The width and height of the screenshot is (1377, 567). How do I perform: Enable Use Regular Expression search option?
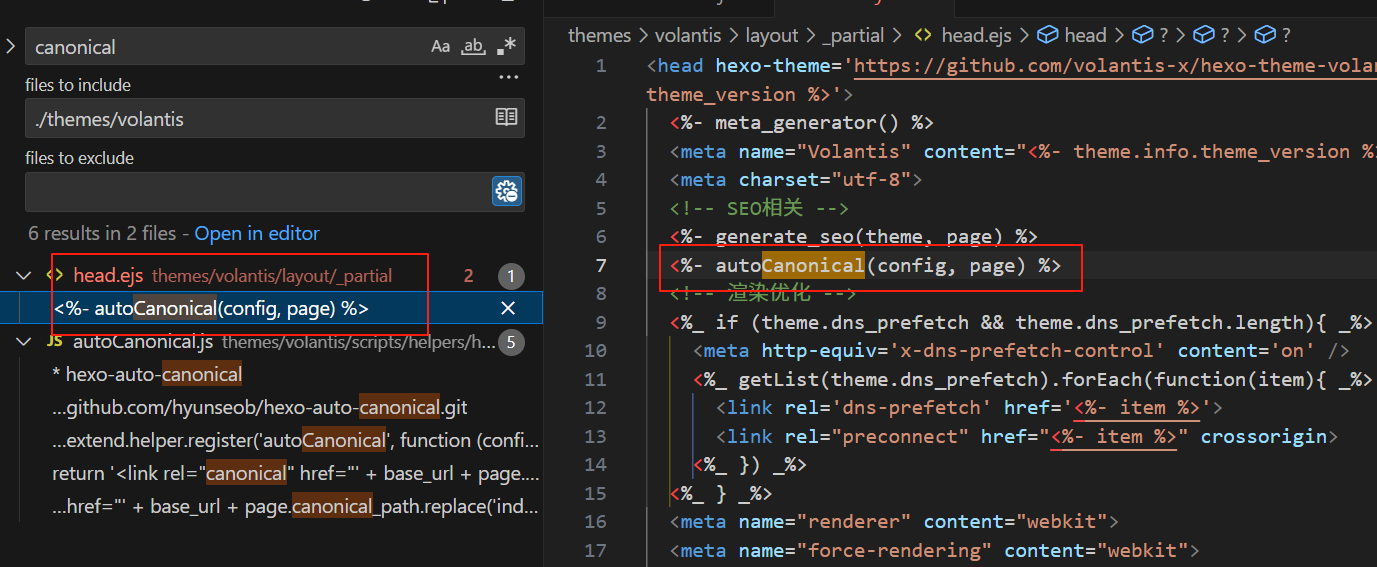tap(508, 46)
